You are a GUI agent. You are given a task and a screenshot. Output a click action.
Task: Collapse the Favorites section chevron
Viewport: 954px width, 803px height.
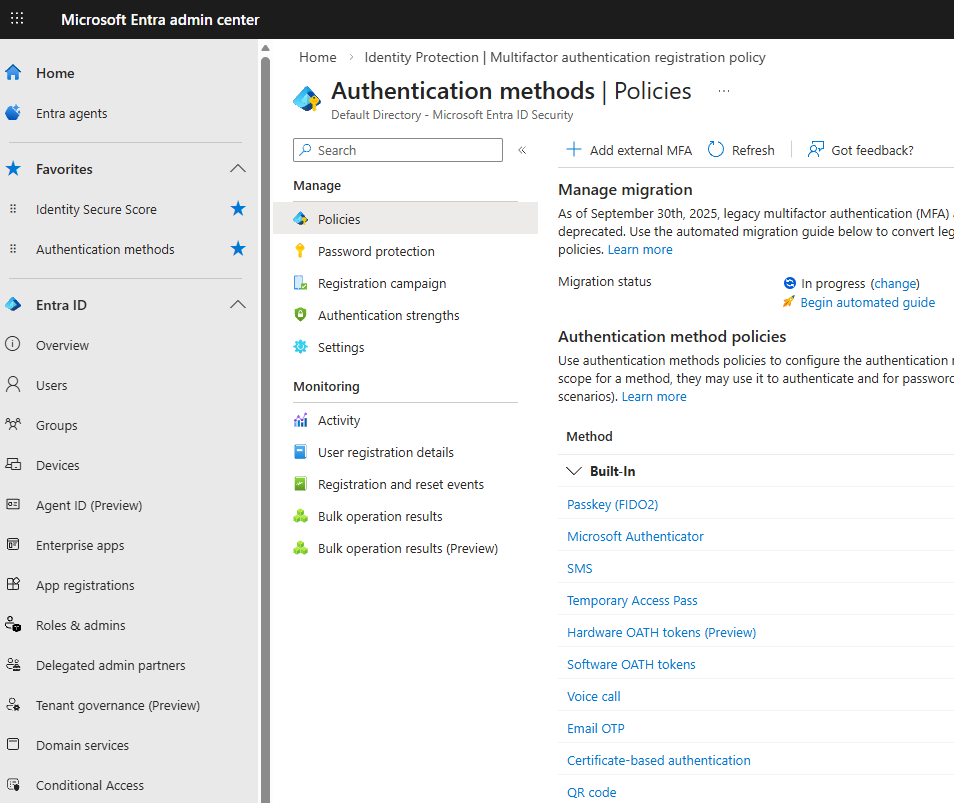tap(238, 169)
